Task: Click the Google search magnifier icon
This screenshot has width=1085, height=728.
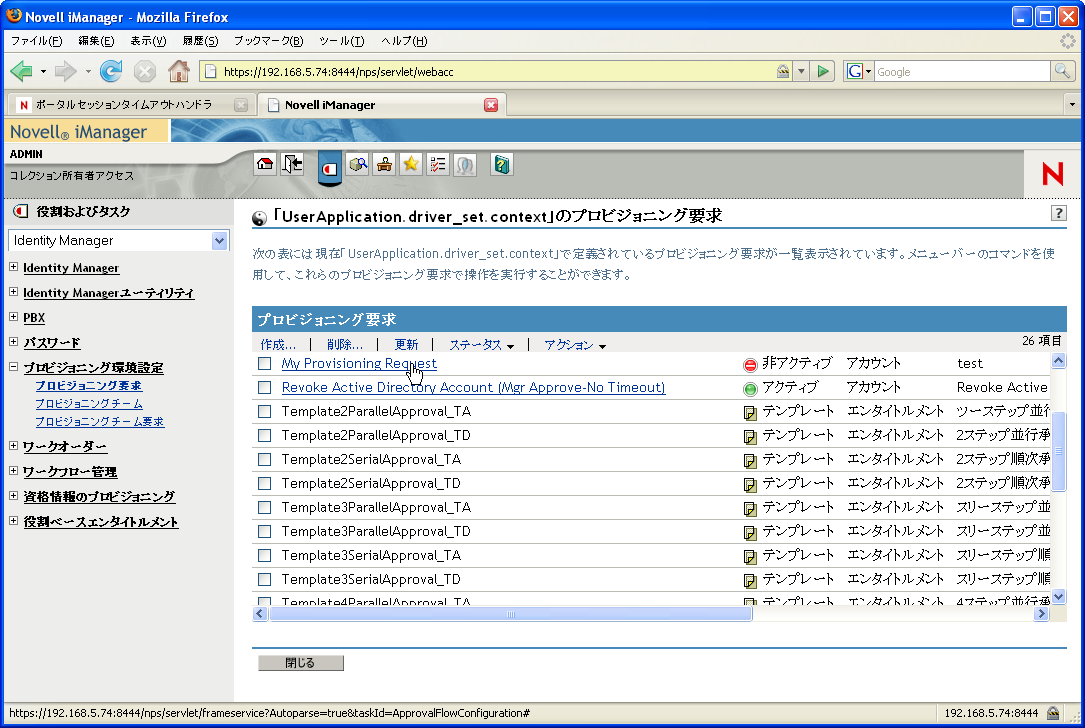Action: 1061,71
